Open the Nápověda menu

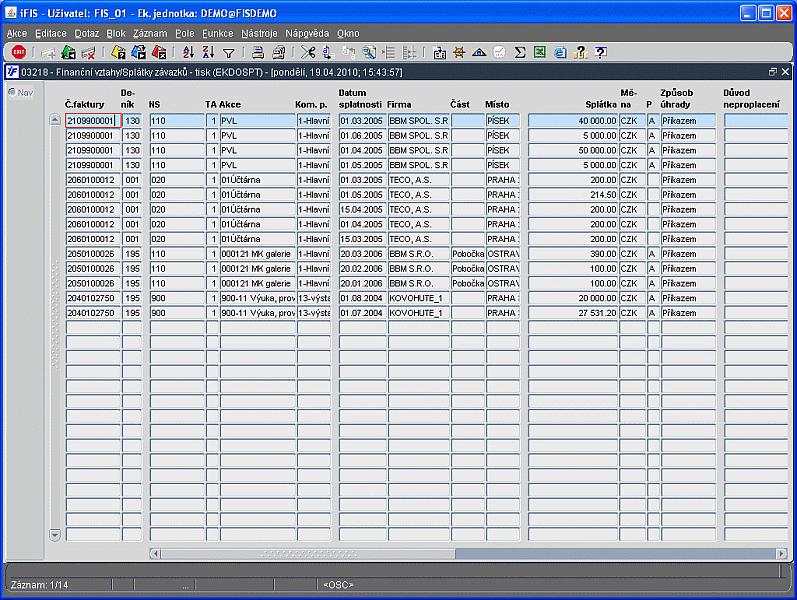pos(307,33)
